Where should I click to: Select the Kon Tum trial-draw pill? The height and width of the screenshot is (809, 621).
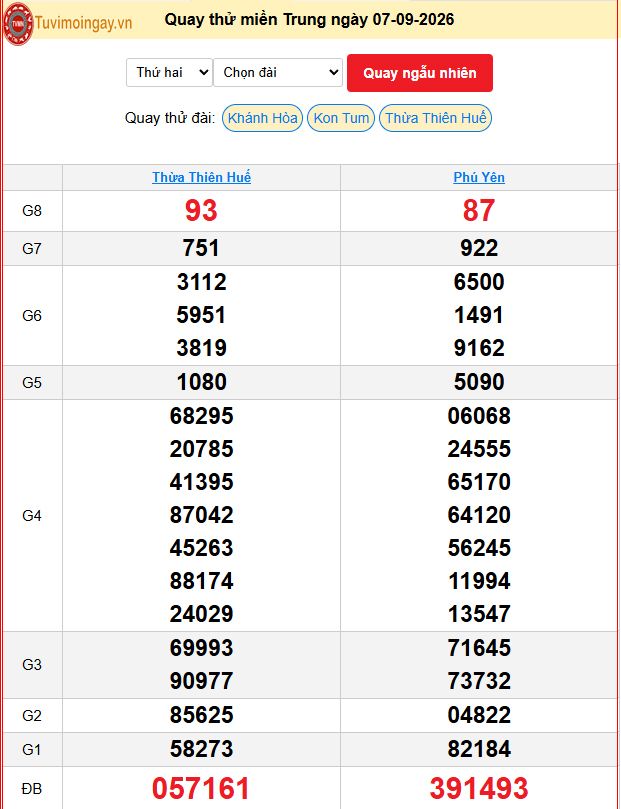(341, 118)
